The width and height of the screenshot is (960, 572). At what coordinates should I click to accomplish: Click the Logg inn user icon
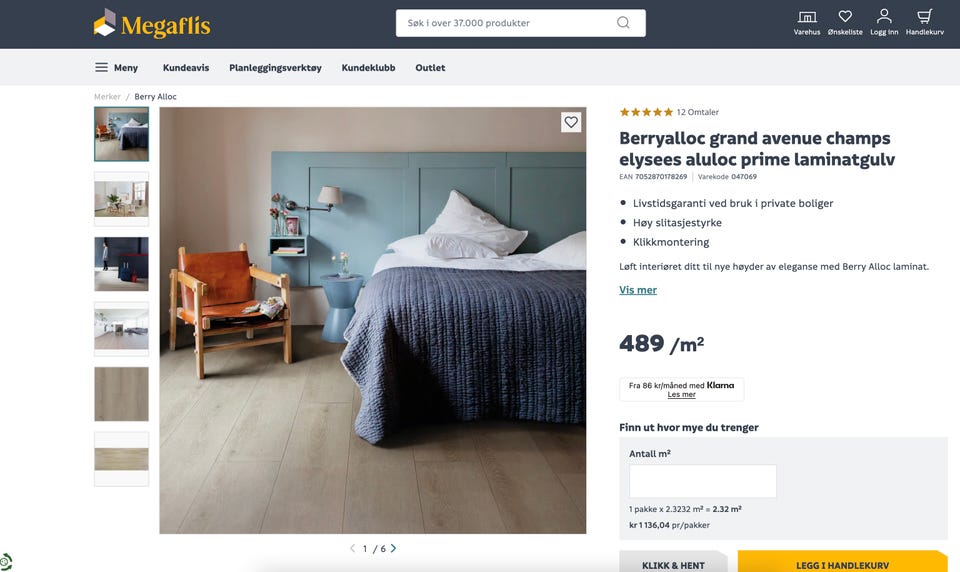pos(884,23)
